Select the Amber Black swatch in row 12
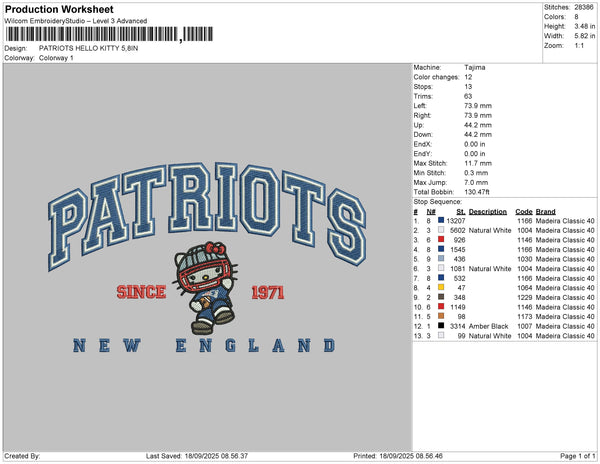Viewport: 600px width, 464px height. 441,326
